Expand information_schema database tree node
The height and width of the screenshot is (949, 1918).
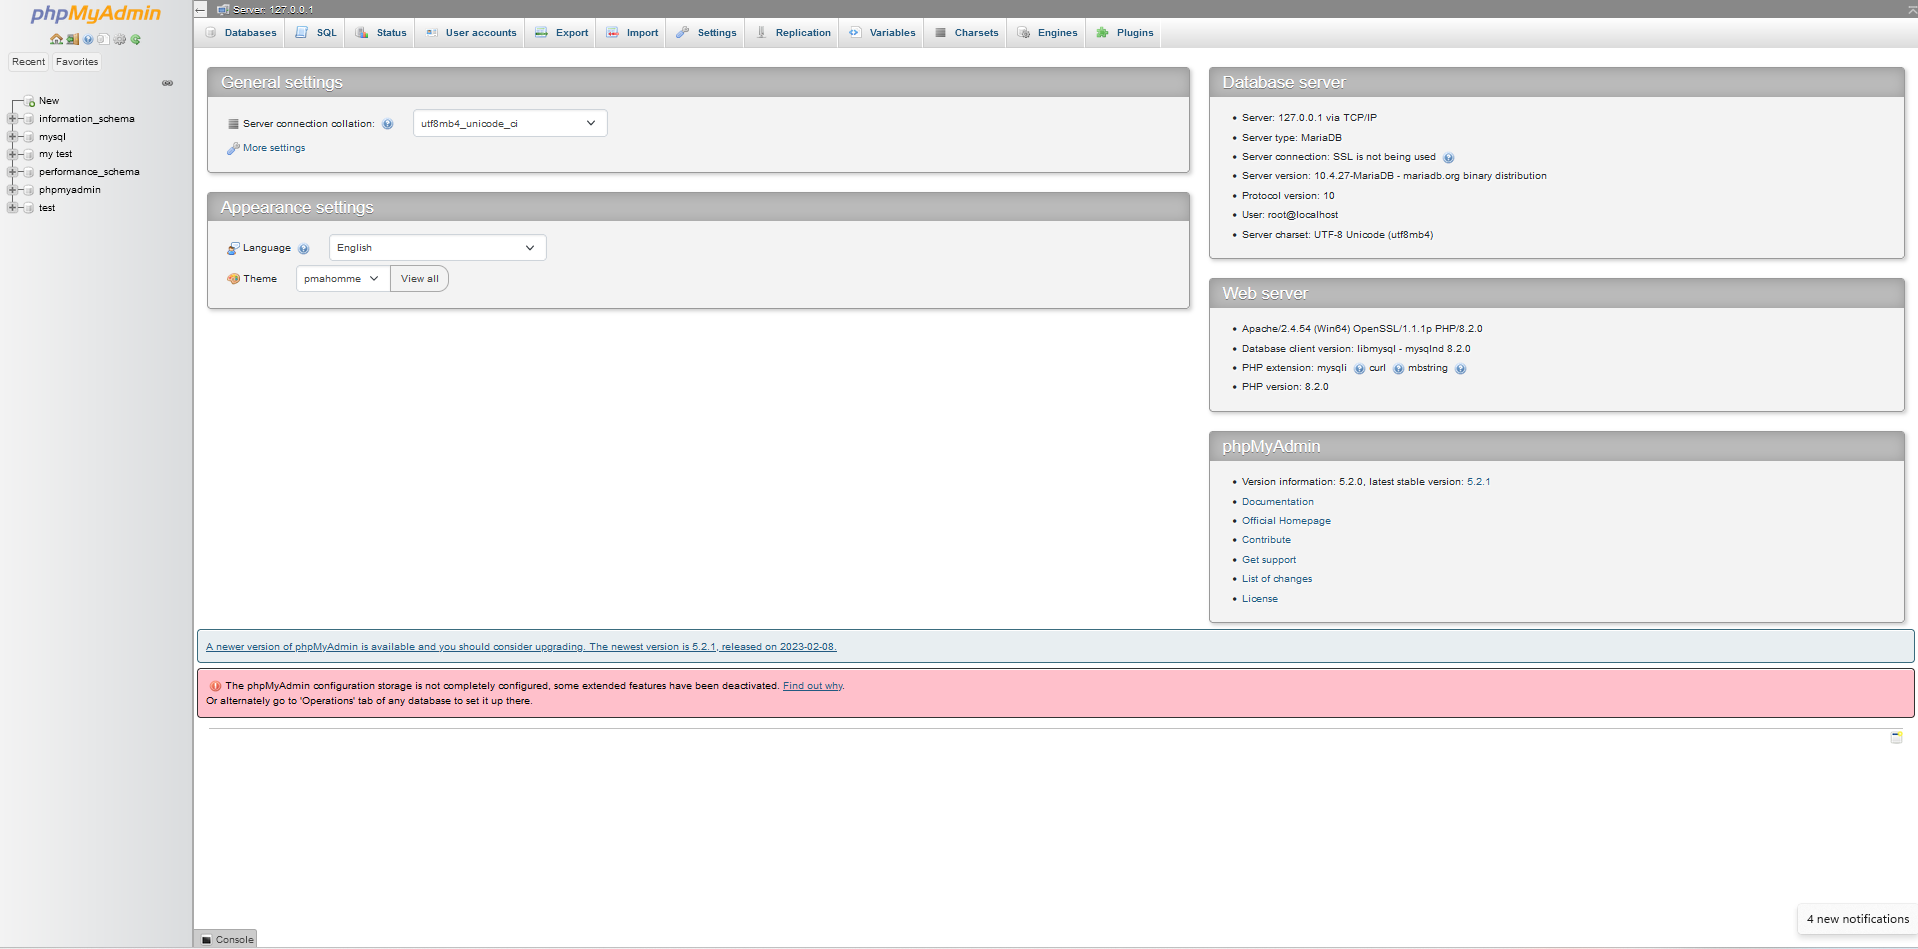(12, 119)
